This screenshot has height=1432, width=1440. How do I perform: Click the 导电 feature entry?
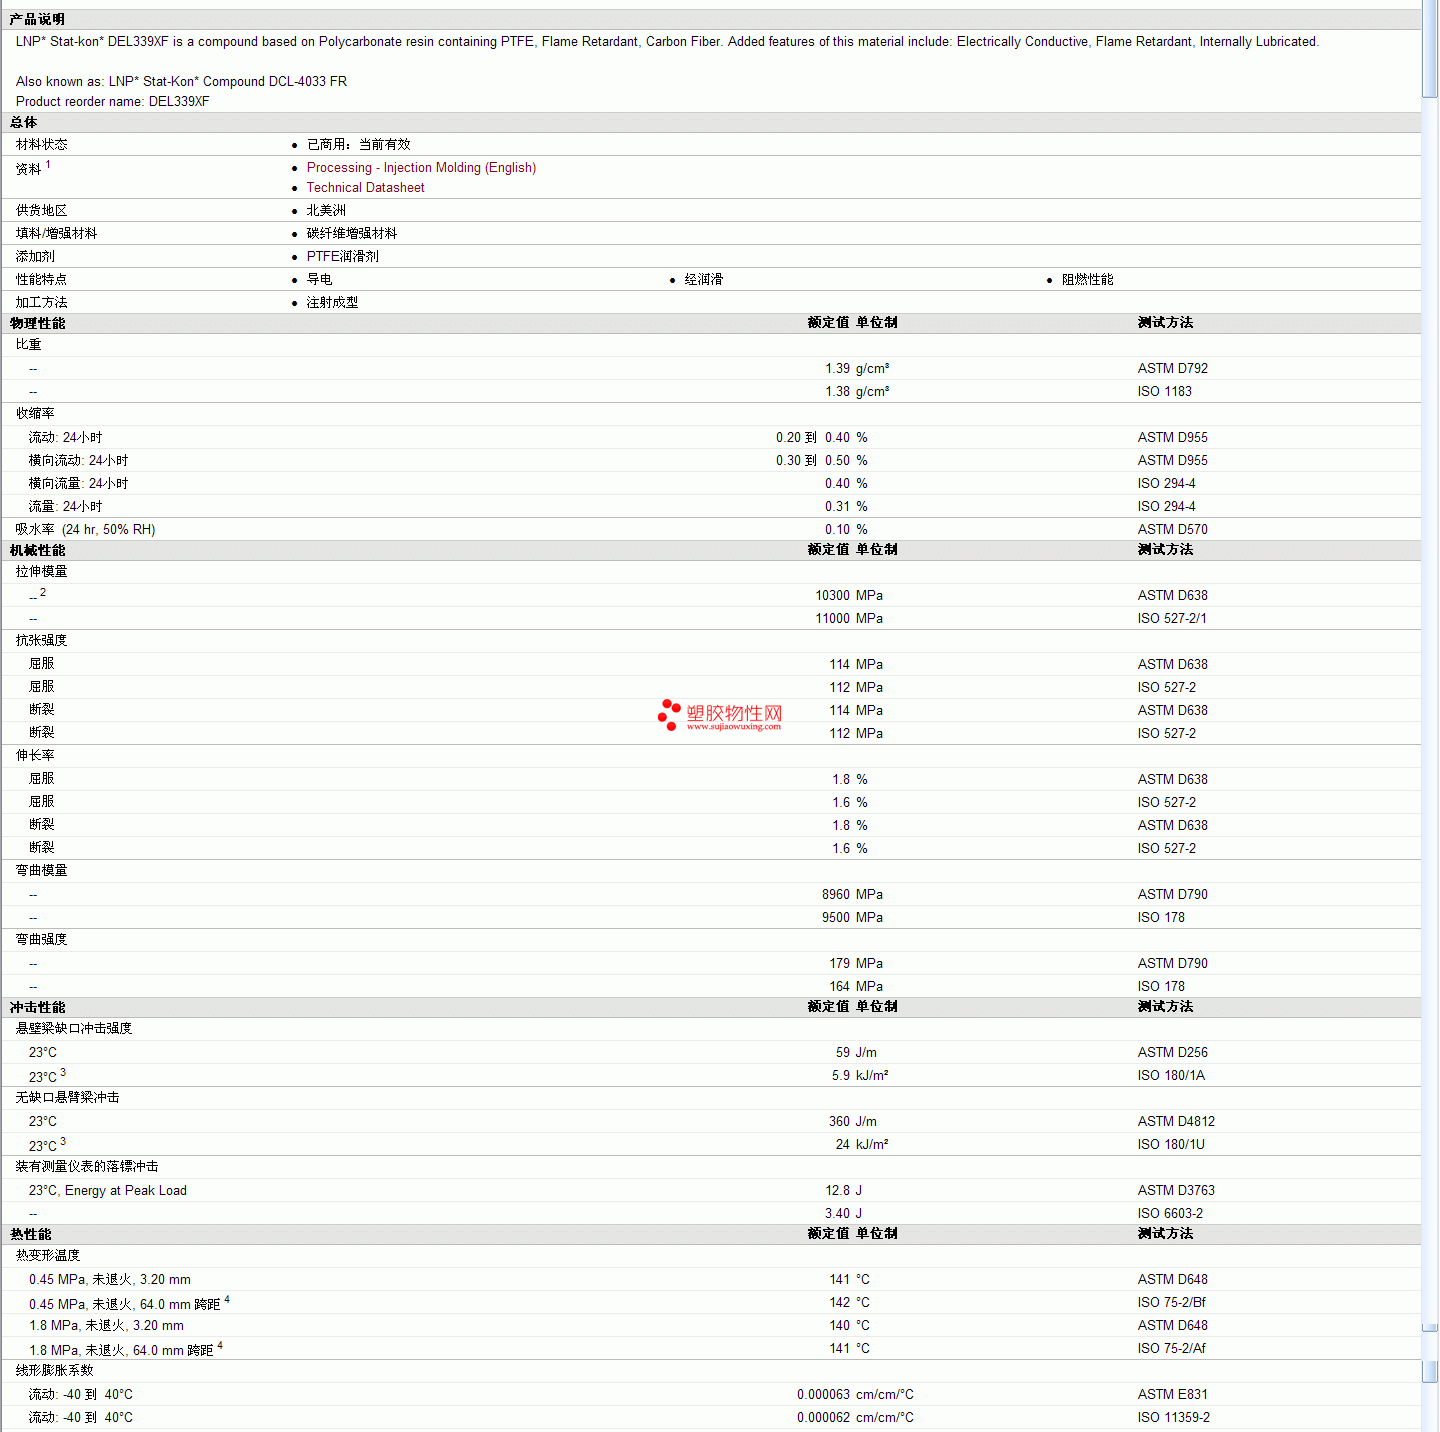click(320, 280)
